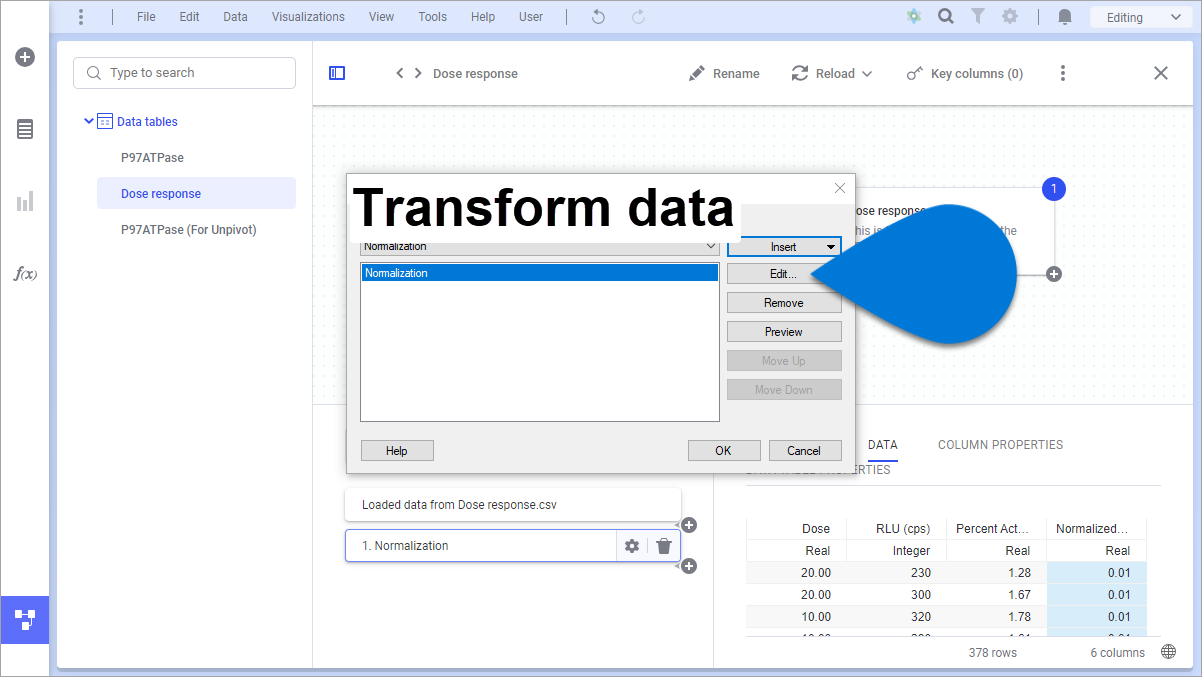The height and width of the screenshot is (677, 1202).
Task: Open the settings gear in top bar
Action: [1010, 17]
